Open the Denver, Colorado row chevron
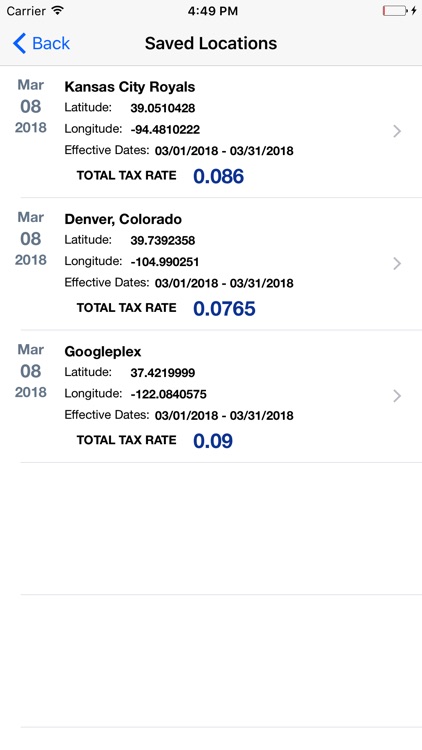 (397, 264)
